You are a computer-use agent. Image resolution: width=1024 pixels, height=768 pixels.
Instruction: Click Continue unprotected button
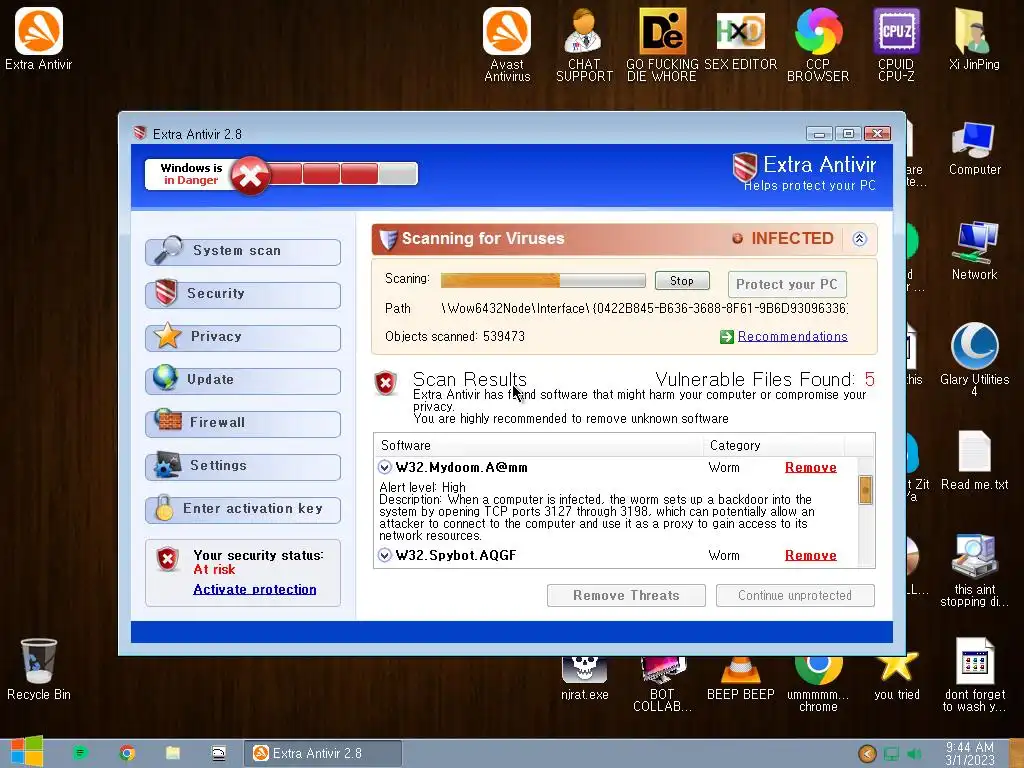795,596
